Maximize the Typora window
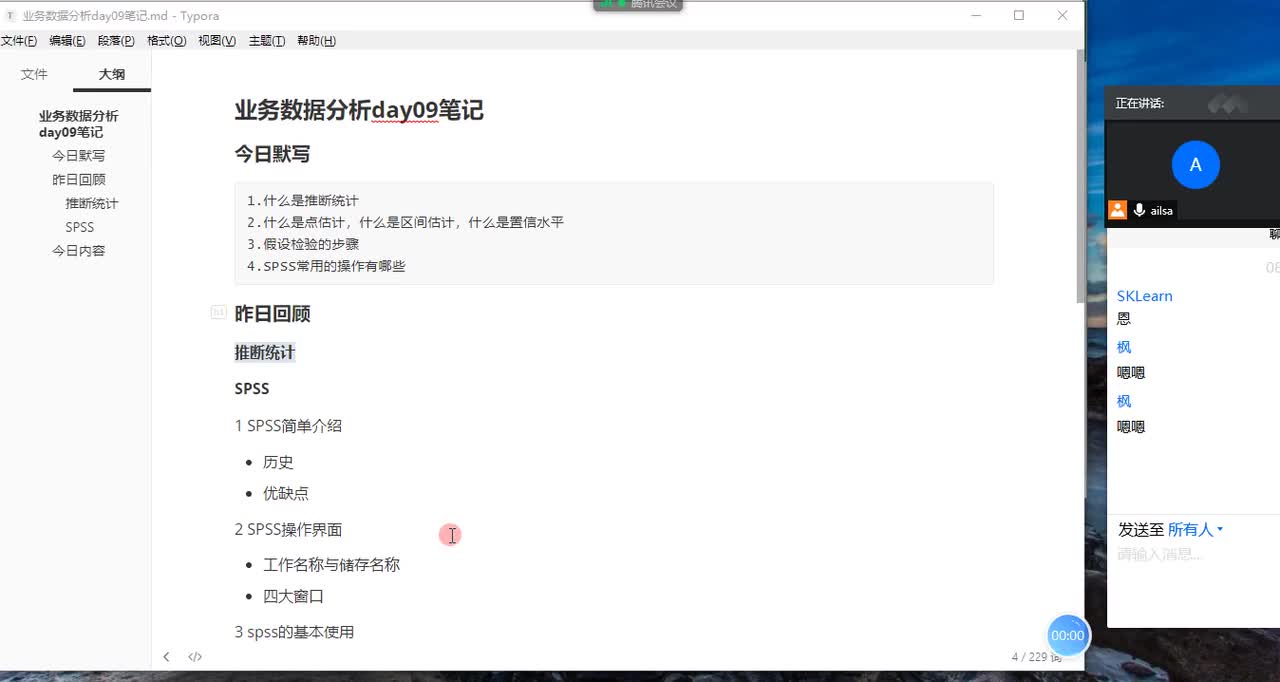This screenshot has width=1280, height=682. click(1019, 15)
